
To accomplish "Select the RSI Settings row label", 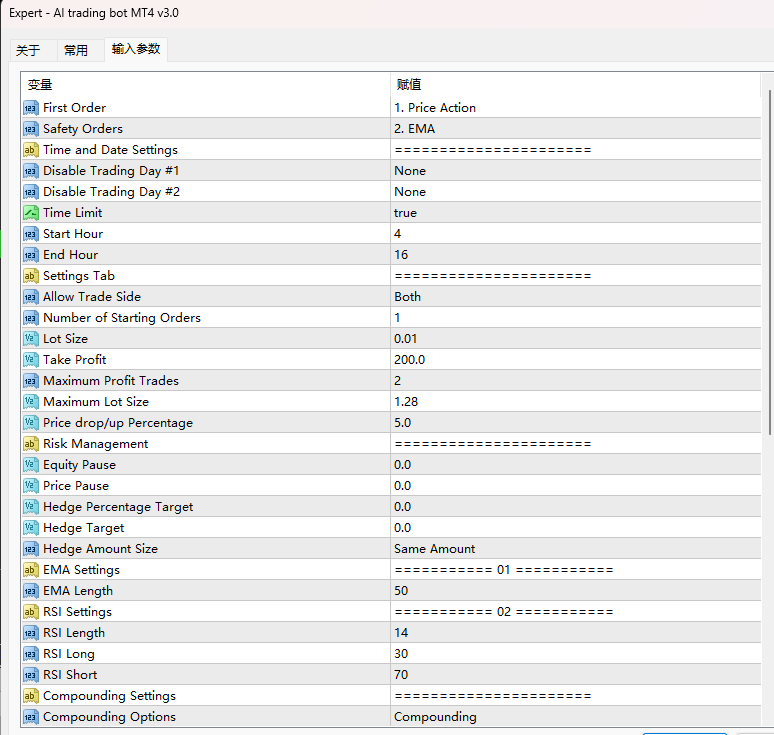I will (x=77, y=612).
